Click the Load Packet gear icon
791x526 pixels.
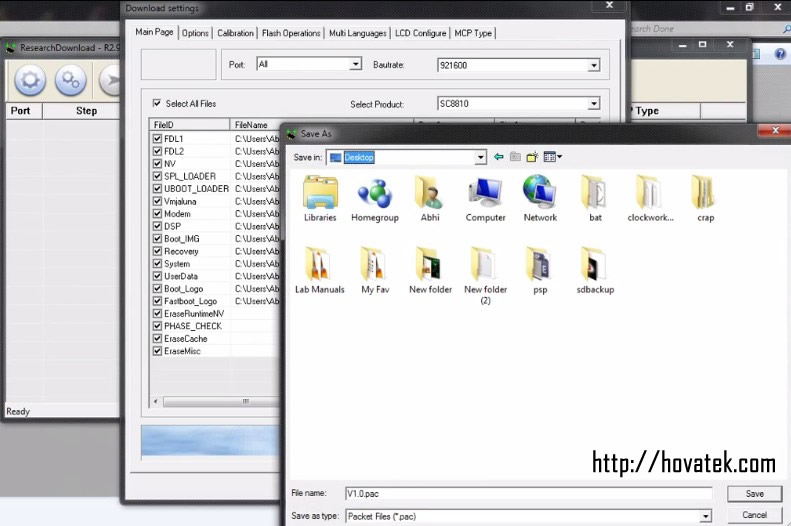[x=29, y=79]
